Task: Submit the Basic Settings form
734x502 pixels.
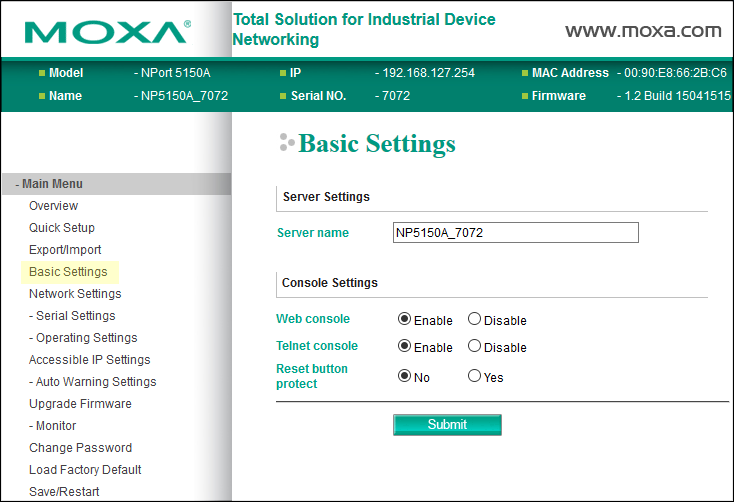Action: coord(447,425)
